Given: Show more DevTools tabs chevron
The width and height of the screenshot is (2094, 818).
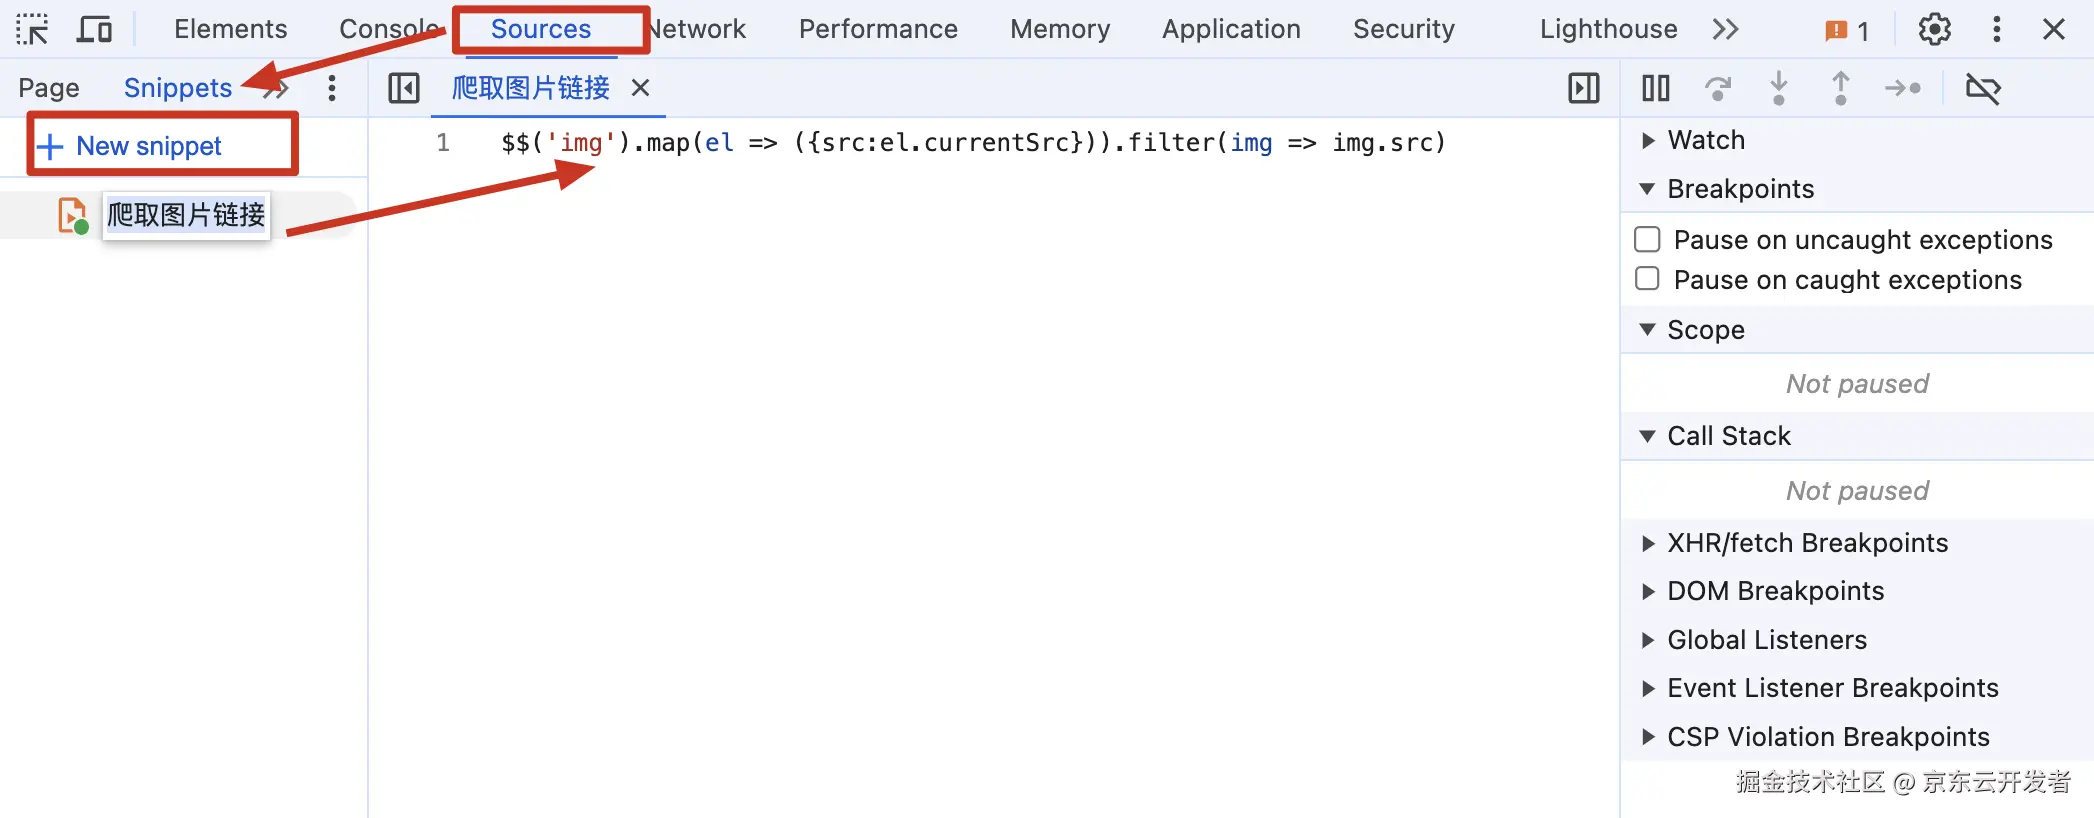Looking at the screenshot, I should [1725, 30].
